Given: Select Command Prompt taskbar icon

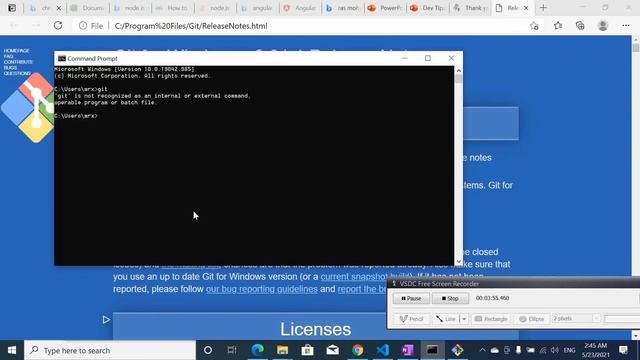Looking at the screenshot, I should pos(432,350).
